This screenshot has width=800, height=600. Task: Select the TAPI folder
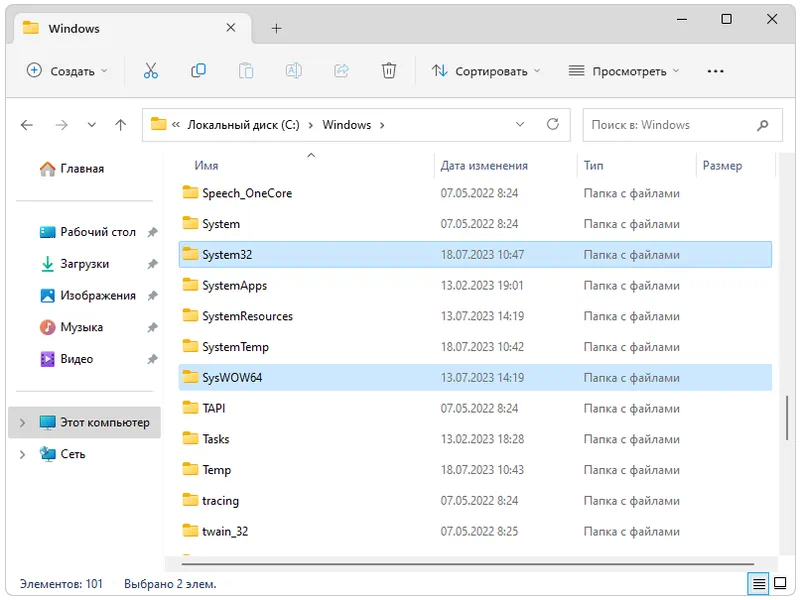(x=475, y=408)
